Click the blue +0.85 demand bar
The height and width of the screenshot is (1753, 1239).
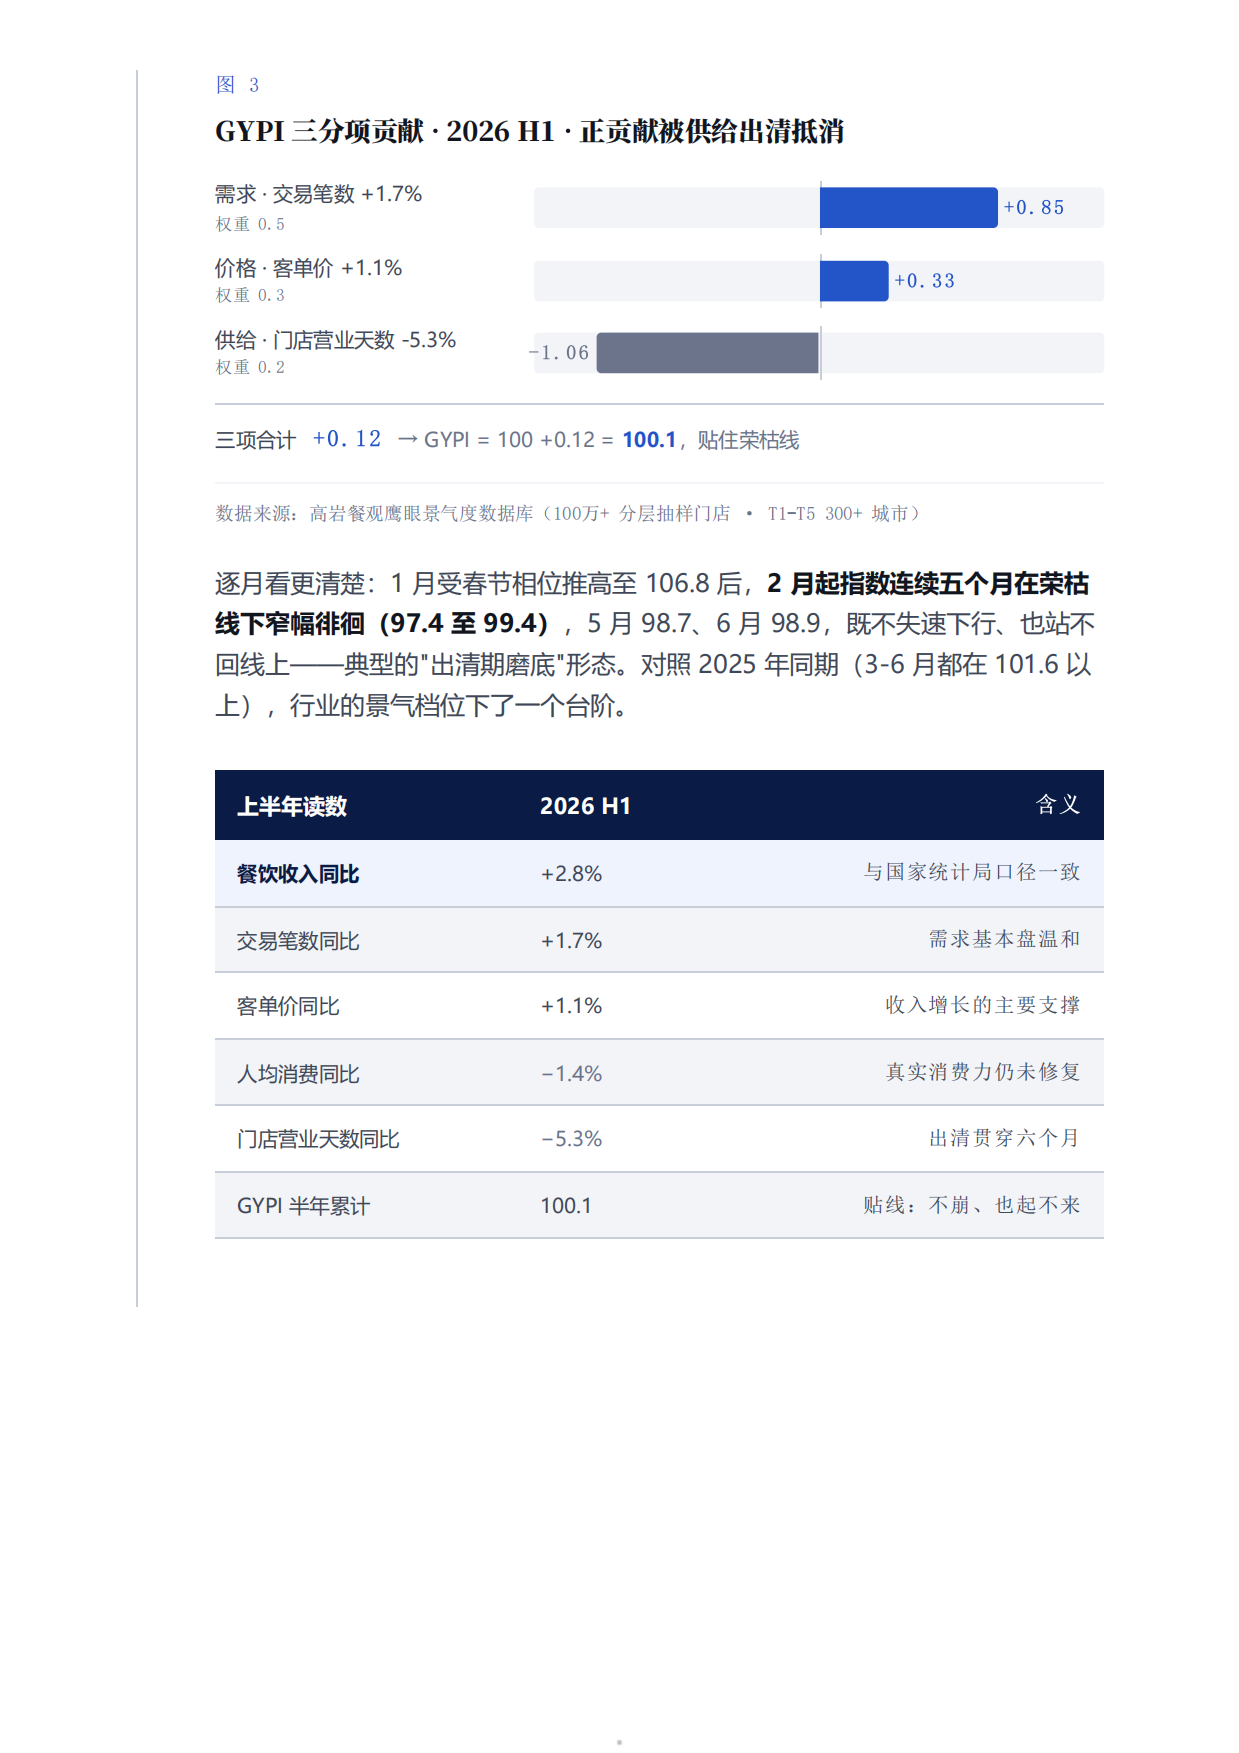908,208
